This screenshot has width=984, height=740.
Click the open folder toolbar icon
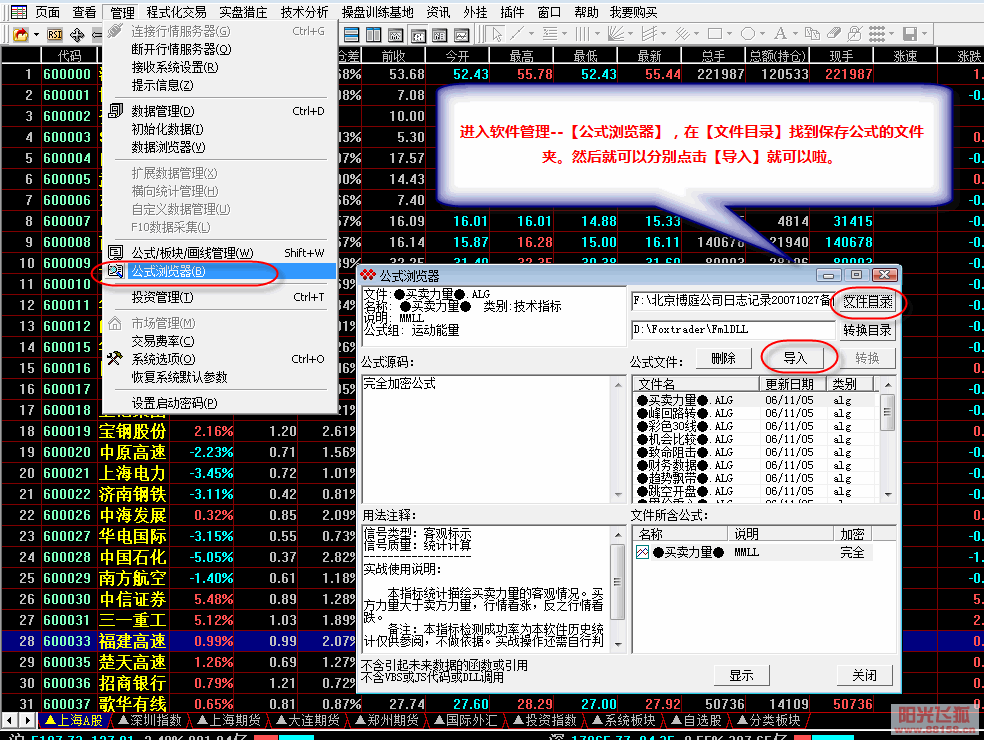(x=21, y=34)
